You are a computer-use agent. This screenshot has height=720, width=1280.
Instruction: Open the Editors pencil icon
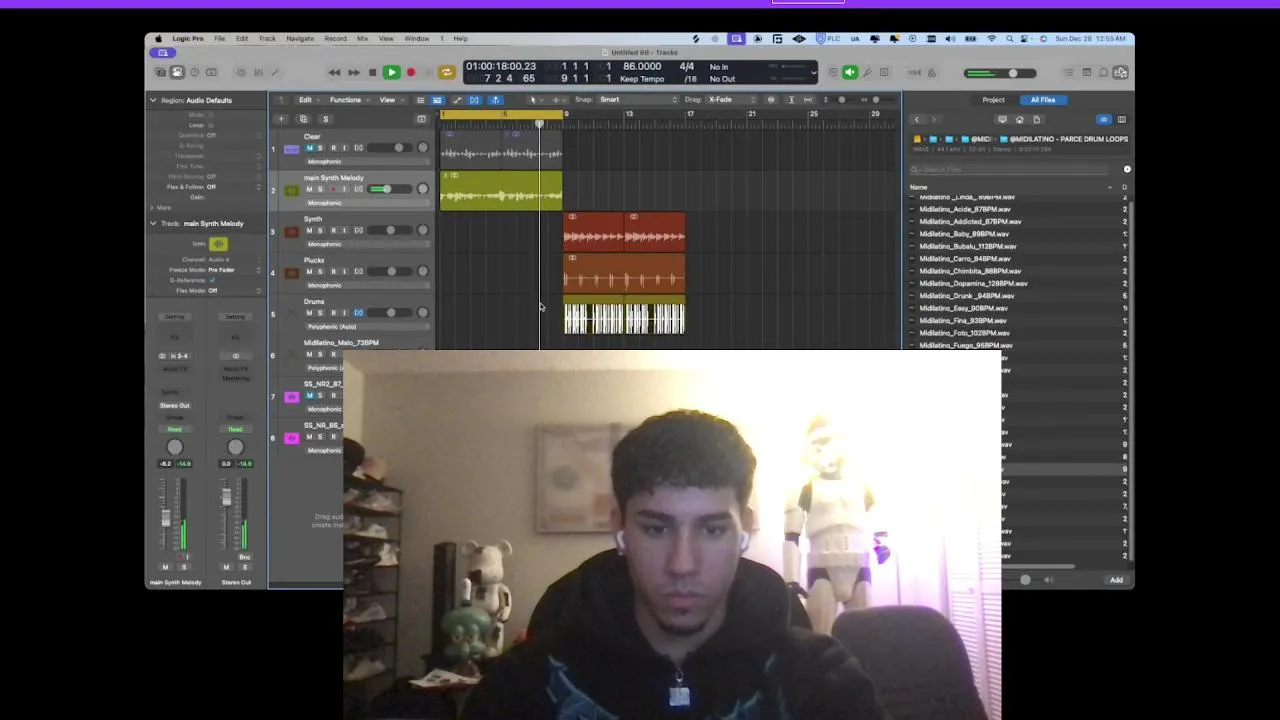tap(275, 72)
